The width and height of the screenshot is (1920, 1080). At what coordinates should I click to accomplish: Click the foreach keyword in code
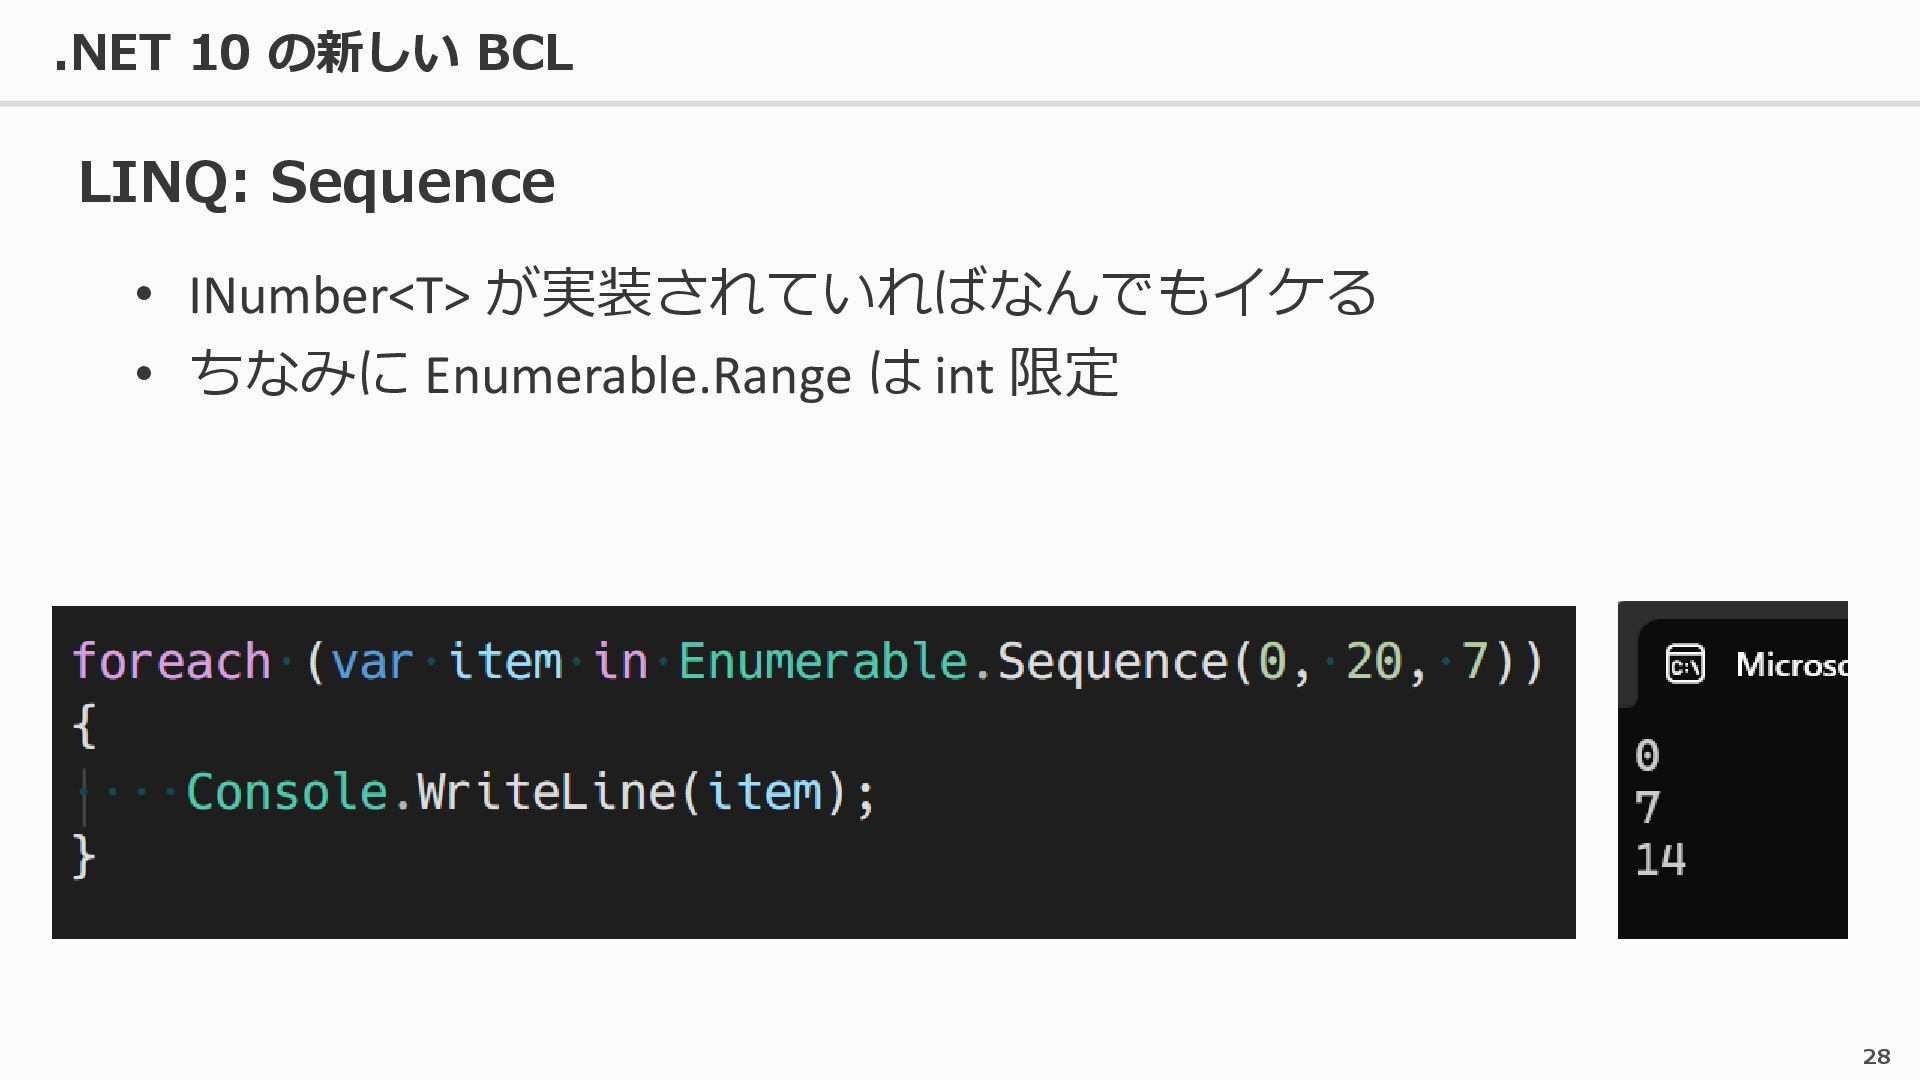pyautogui.click(x=172, y=662)
